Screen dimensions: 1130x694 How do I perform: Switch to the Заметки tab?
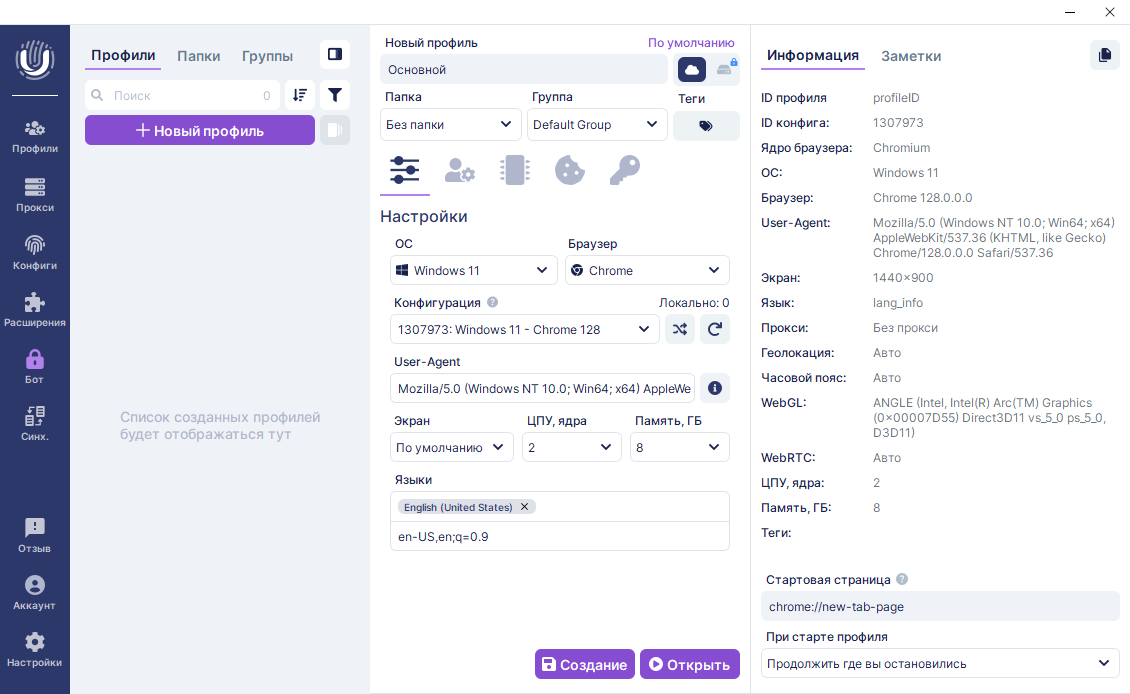[x=910, y=56]
